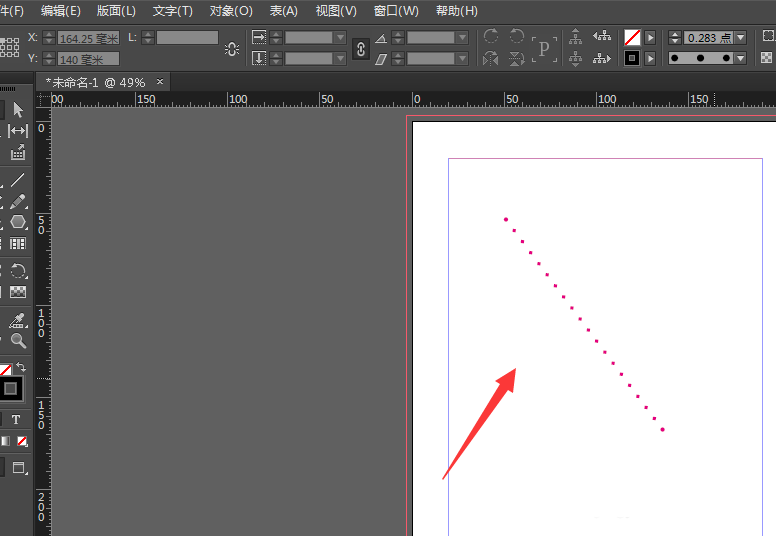Screen dimensions: 776x536
Task: Click rotate 90 degrees clockwise icon
Action: click(x=491, y=36)
